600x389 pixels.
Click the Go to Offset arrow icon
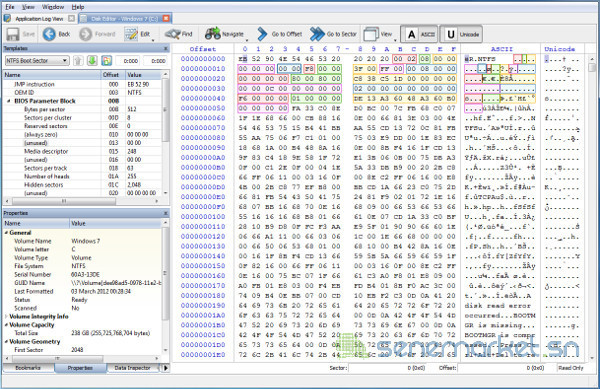262,34
